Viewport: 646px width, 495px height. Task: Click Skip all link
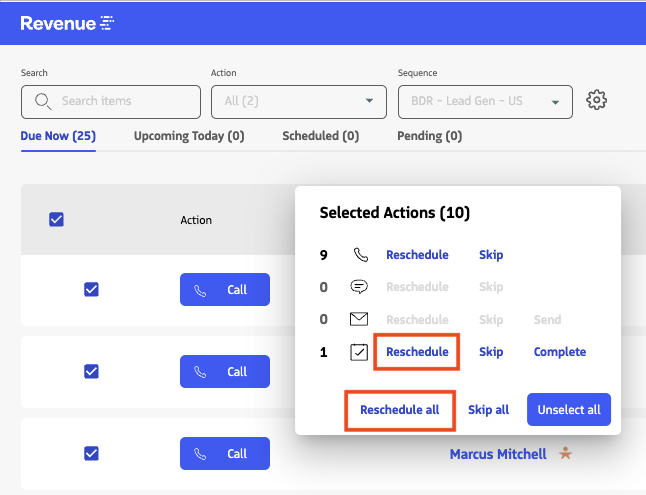[488, 410]
